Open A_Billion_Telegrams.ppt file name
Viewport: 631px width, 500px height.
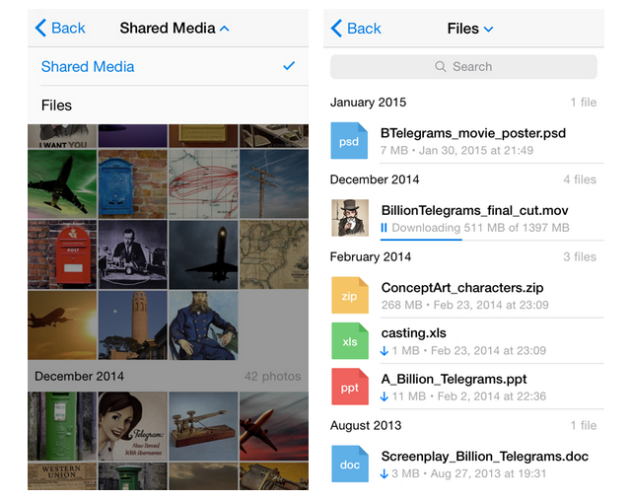click(x=454, y=379)
